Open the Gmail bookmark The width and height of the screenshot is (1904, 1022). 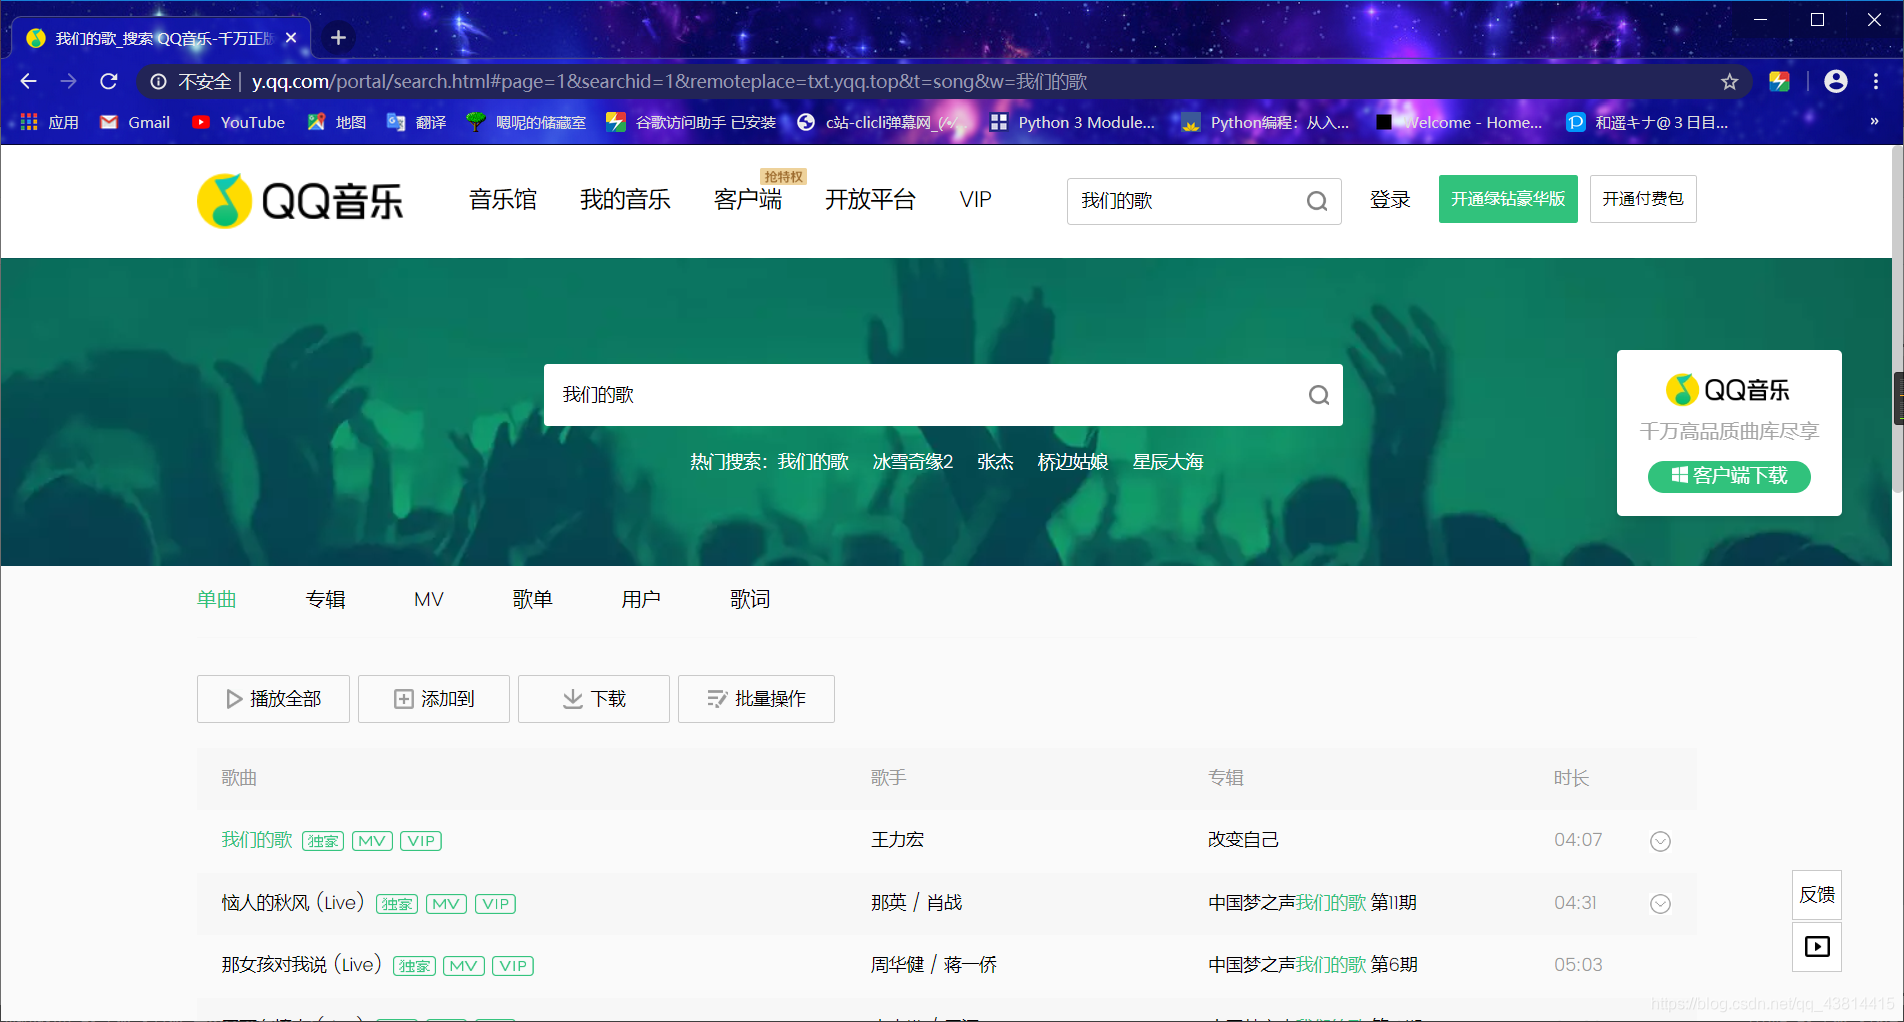(135, 122)
